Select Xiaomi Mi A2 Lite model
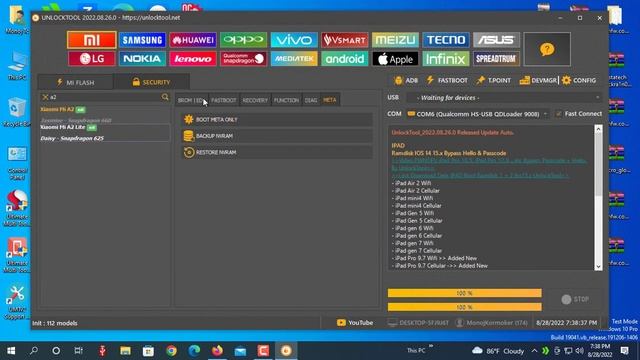The image size is (640, 360). click(x=105, y=133)
